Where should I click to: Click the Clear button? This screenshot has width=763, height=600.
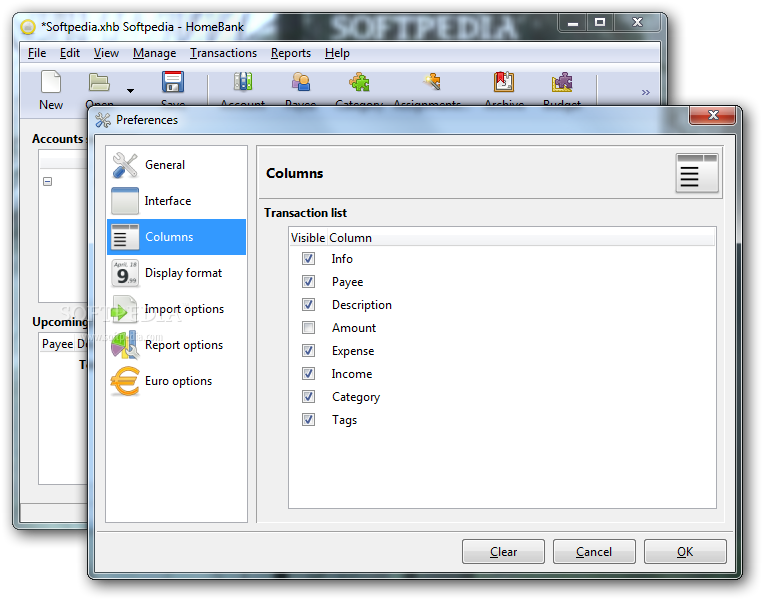[x=503, y=551]
